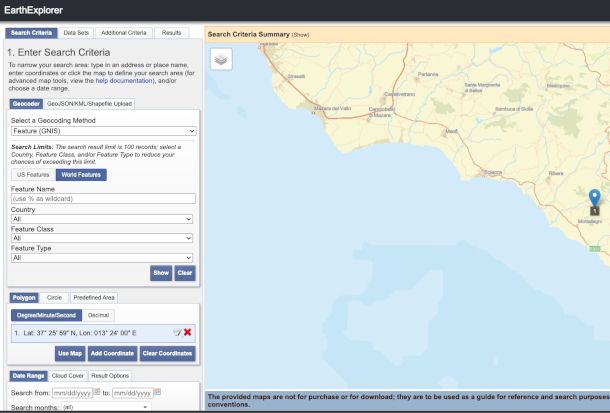Screen dimensions: 610x413
Task: Select the Circle tab
Action: (54, 298)
